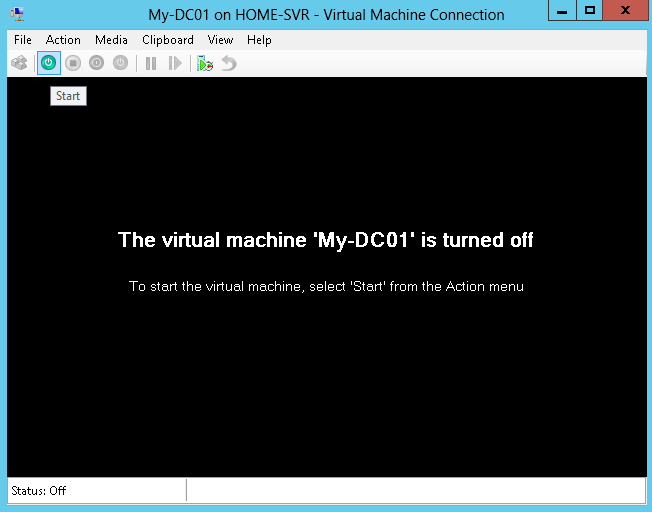Click the 'My-DC01 is turned off' message
This screenshot has height=512, width=652.
[x=326, y=240]
